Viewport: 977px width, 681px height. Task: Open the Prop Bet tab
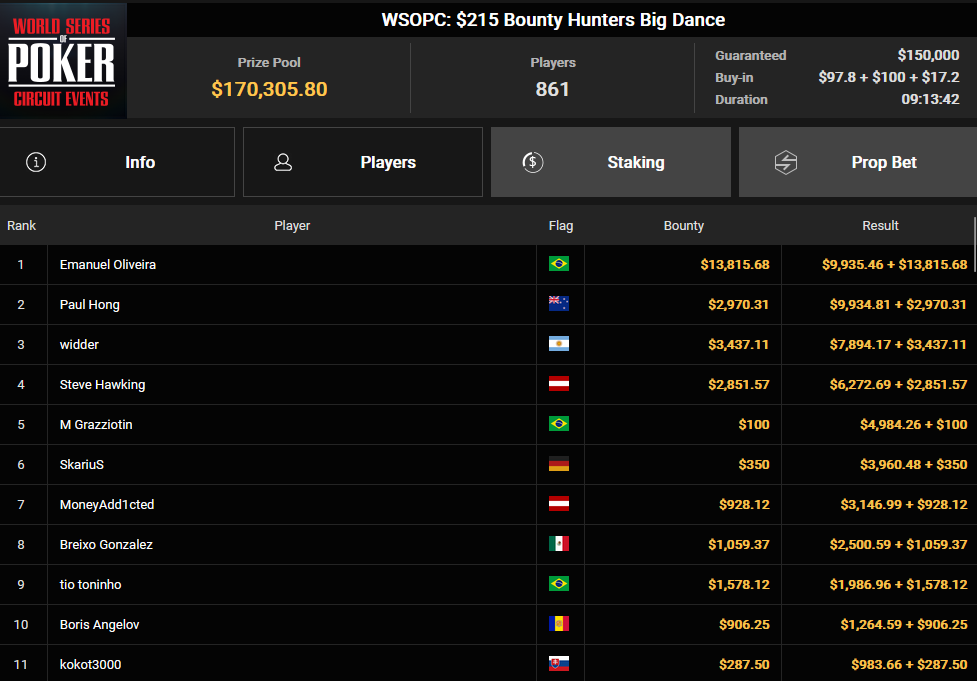[858, 162]
